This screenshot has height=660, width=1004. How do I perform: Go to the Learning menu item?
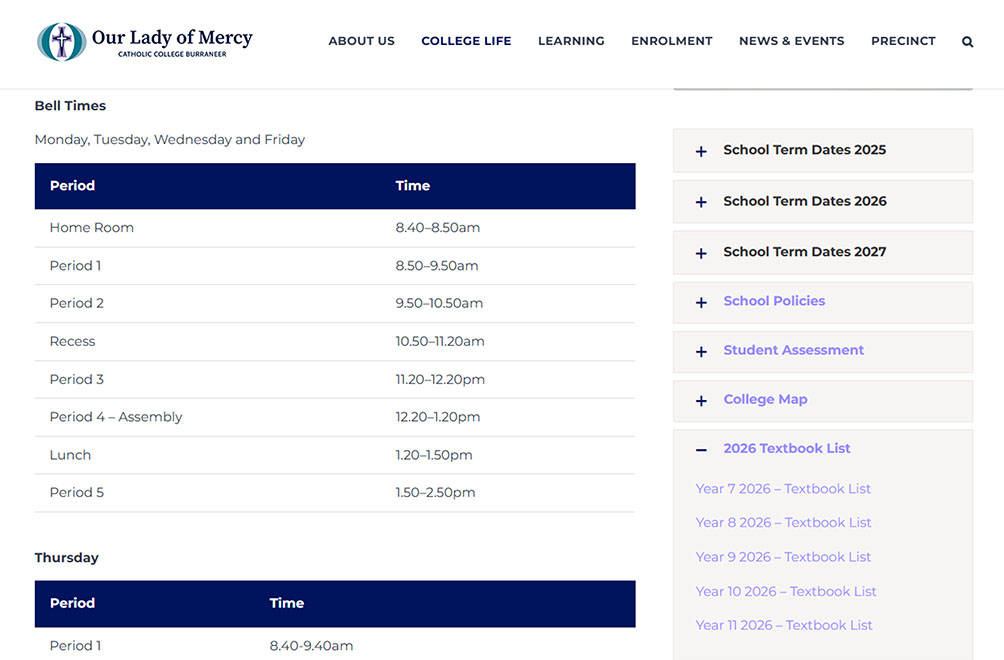coord(571,41)
